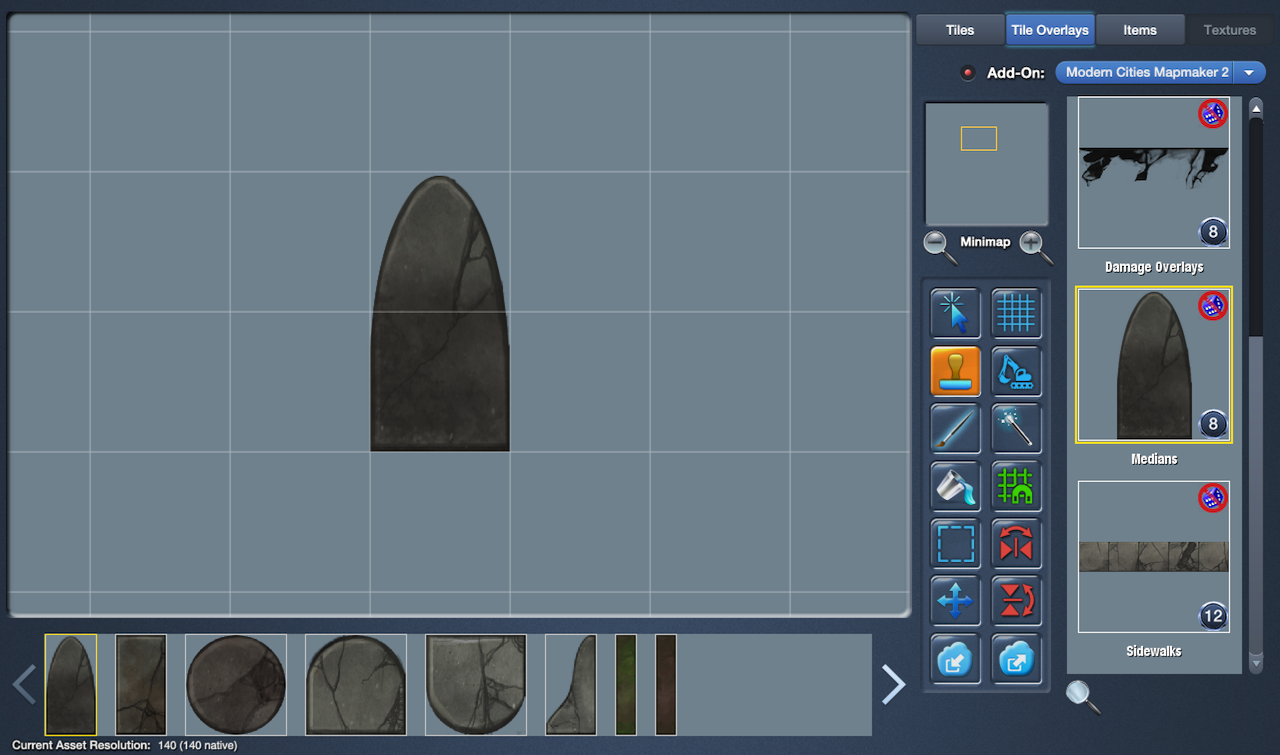Toggle dice icon on Medians category
Viewport: 1280px width, 755px height.
[1213, 306]
